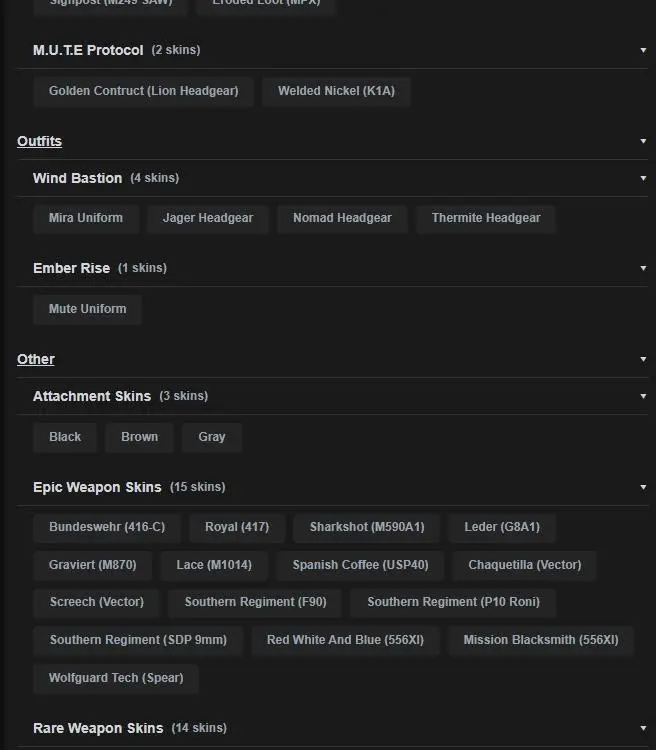Open the Outfits heading link
656x750 pixels.
click(x=39, y=141)
